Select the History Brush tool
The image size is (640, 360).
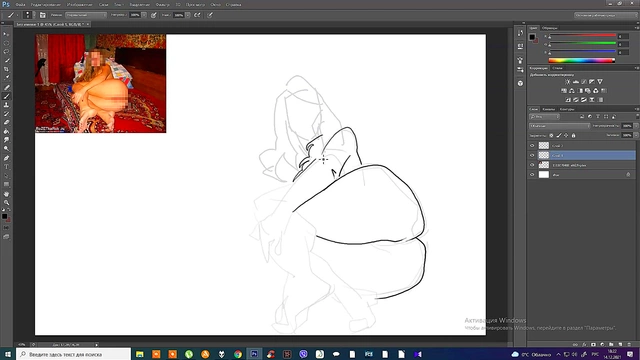(6, 114)
